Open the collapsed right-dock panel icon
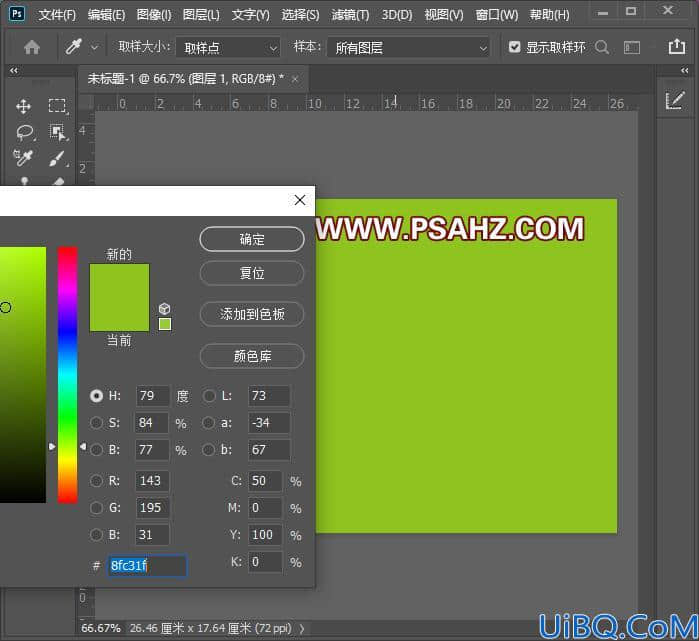The height and width of the screenshot is (641, 699). (x=674, y=101)
